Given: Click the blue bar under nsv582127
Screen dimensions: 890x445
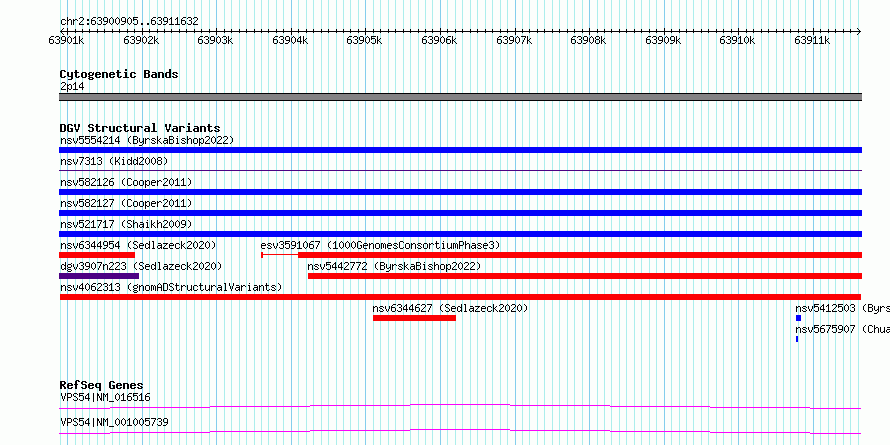Looking at the screenshot, I should click(460, 213).
